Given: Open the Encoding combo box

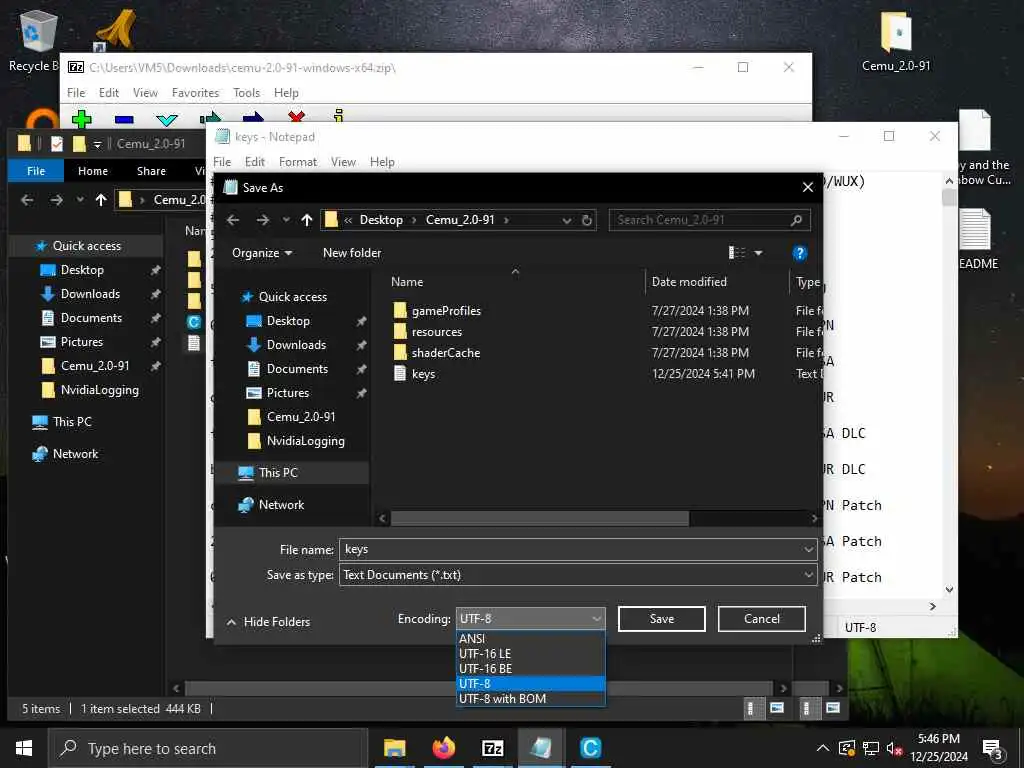Looking at the screenshot, I should pos(530,618).
